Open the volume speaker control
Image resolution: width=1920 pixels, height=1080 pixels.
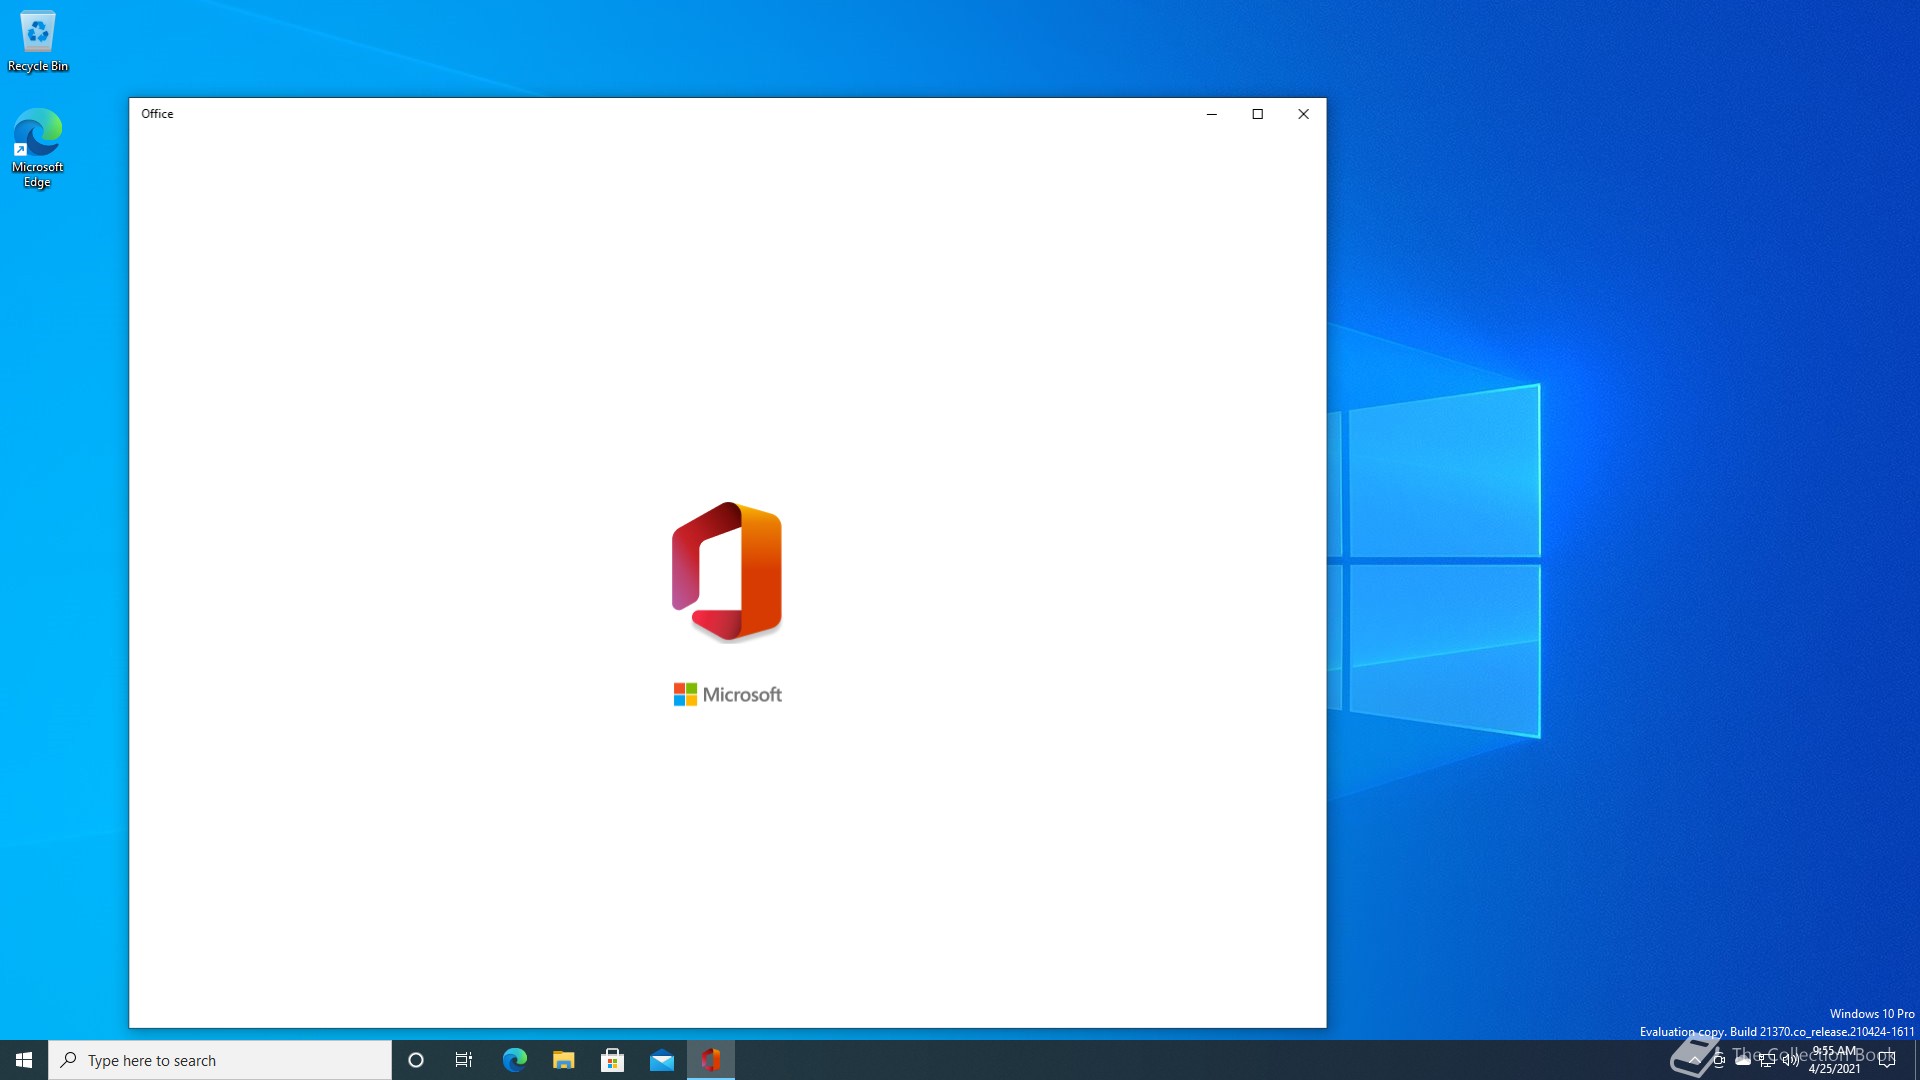pos(1790,1060)
